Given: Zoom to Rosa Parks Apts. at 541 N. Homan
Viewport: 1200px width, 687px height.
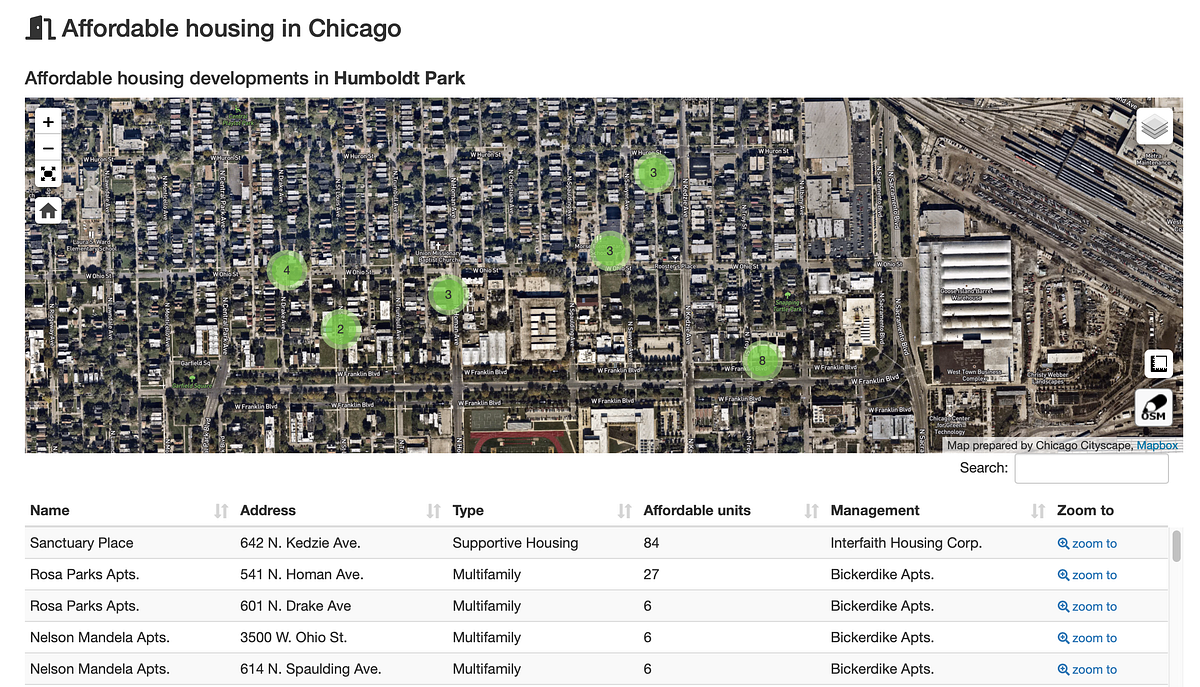Looking at the screenshot, I should point(1087,575).
